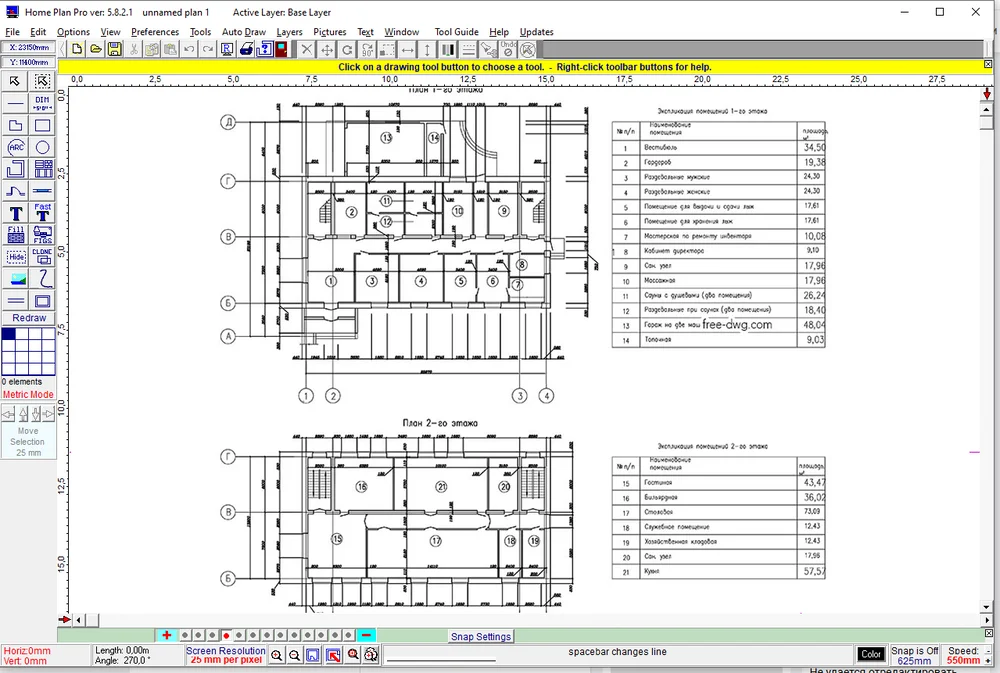1000x673 pixels.
Task: Open the Auto Draw menu
Action: pos(243,32)
